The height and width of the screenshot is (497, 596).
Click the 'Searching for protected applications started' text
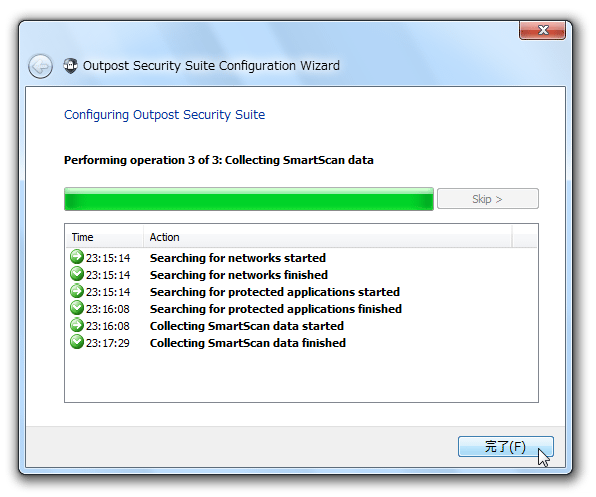(x=275, y=292)
